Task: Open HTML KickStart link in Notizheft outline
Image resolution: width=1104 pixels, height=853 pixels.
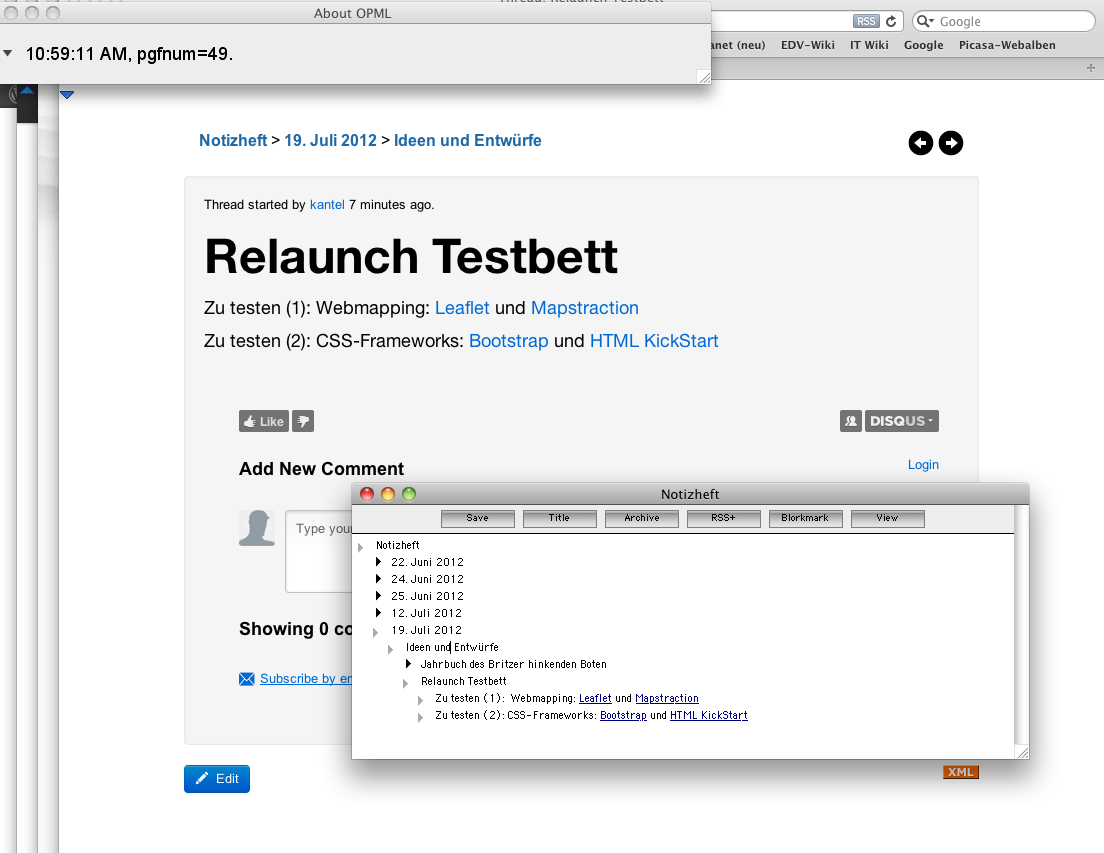Action: 709,715
